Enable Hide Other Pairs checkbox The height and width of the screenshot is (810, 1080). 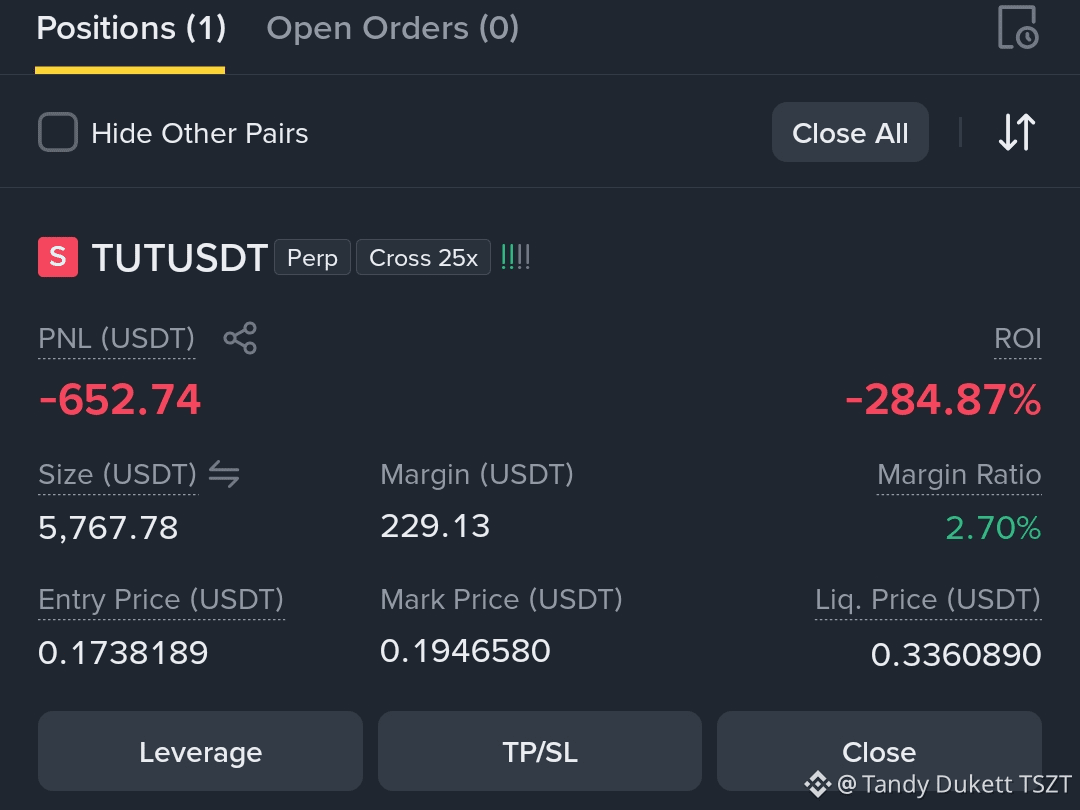click(58, 132)
